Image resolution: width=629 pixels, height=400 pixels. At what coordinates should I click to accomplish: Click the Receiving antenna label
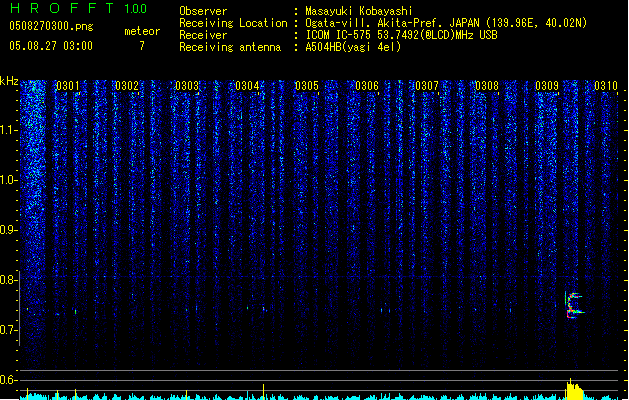[230, 47]
